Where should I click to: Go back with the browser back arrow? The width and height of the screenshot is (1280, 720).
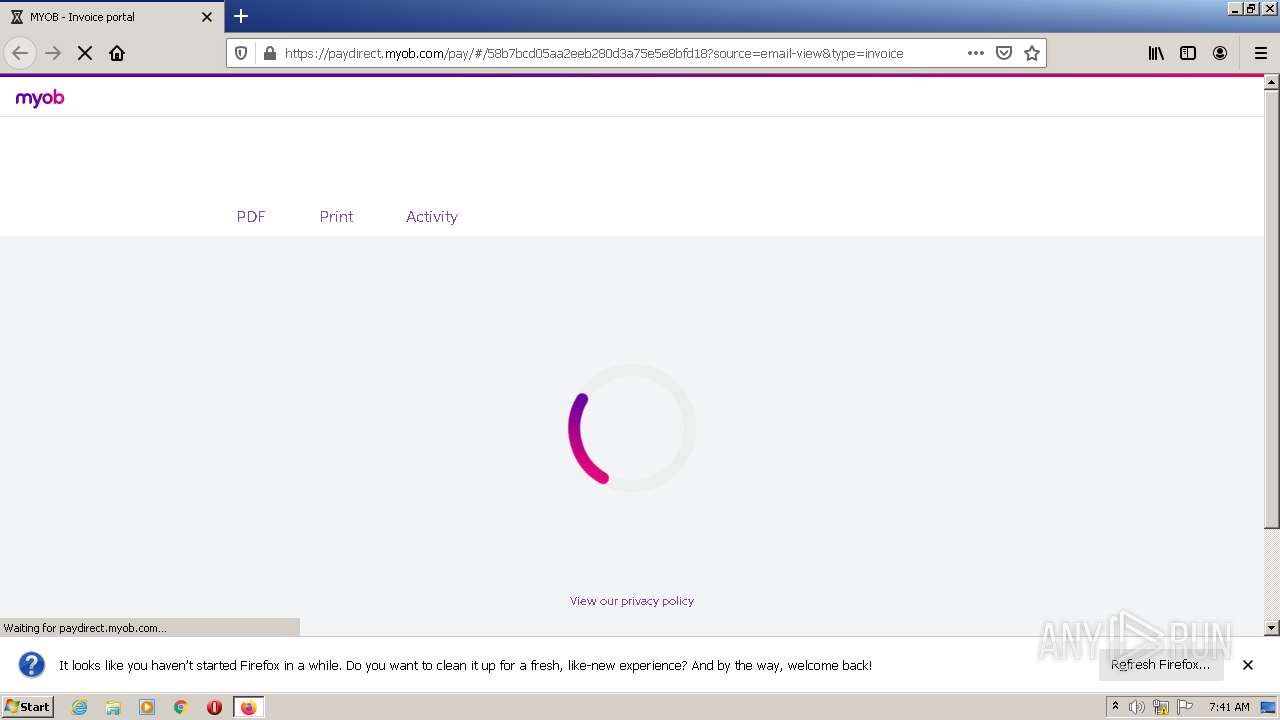pos(20,53)
